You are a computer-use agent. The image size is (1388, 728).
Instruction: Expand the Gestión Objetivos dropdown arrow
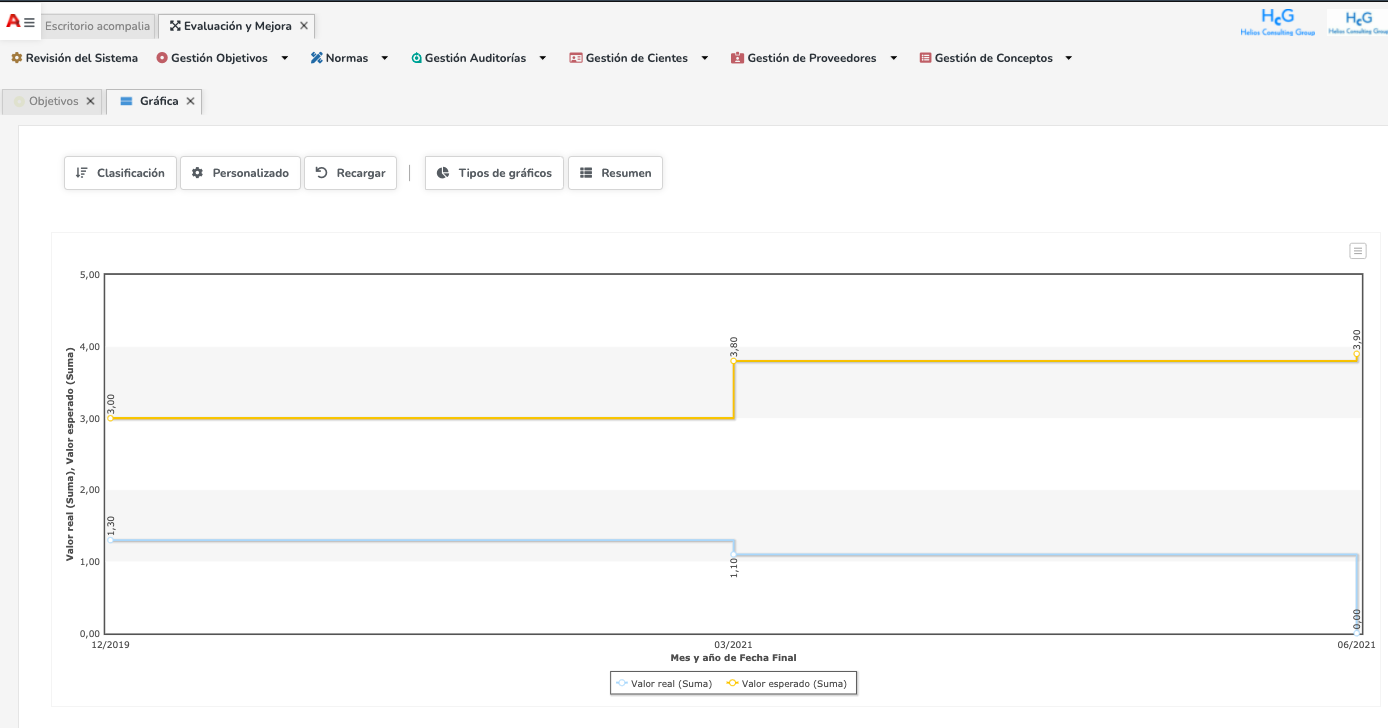click(285, 58)
